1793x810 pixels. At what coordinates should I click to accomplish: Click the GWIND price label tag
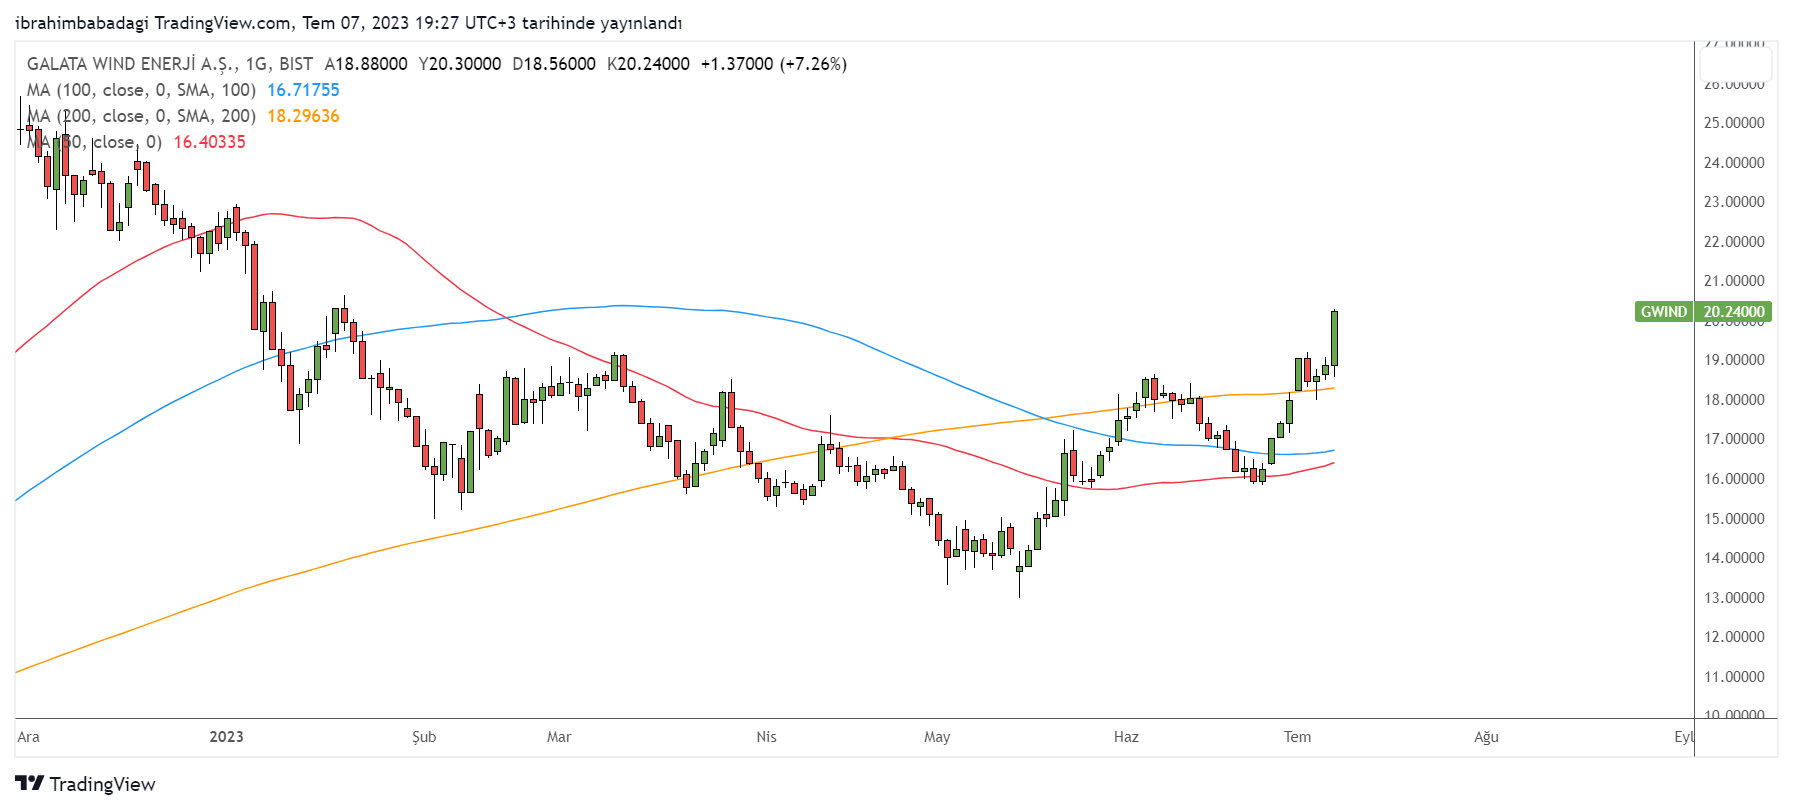tap(1664, 312)
